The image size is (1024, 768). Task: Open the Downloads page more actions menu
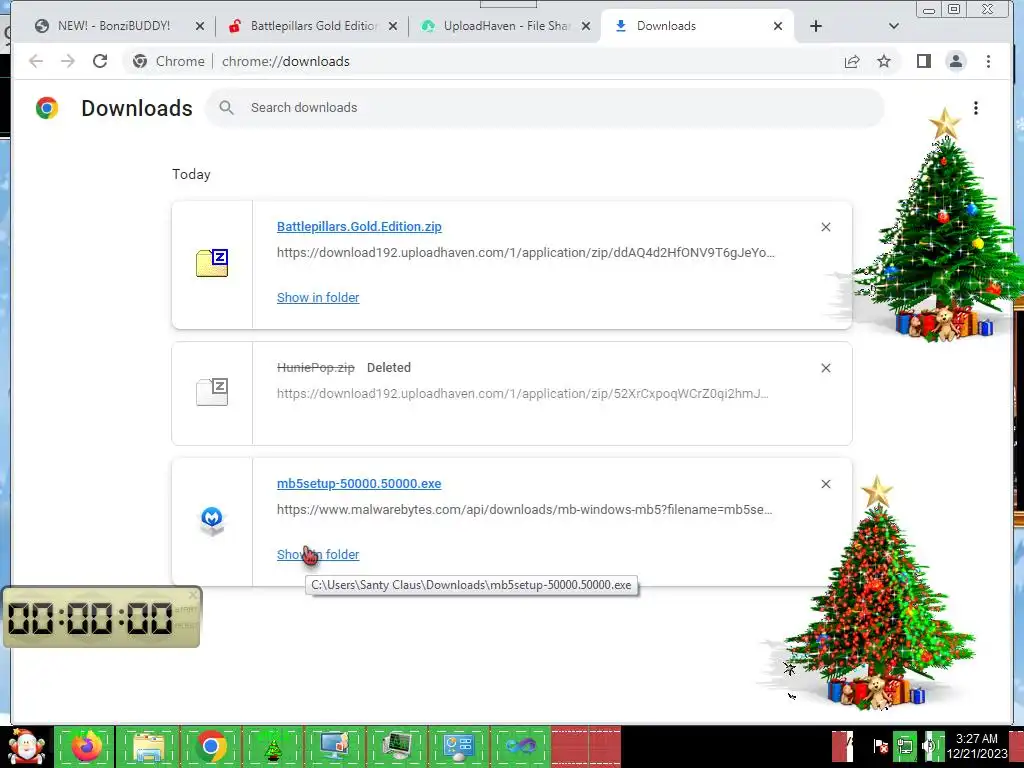(976, 108)
